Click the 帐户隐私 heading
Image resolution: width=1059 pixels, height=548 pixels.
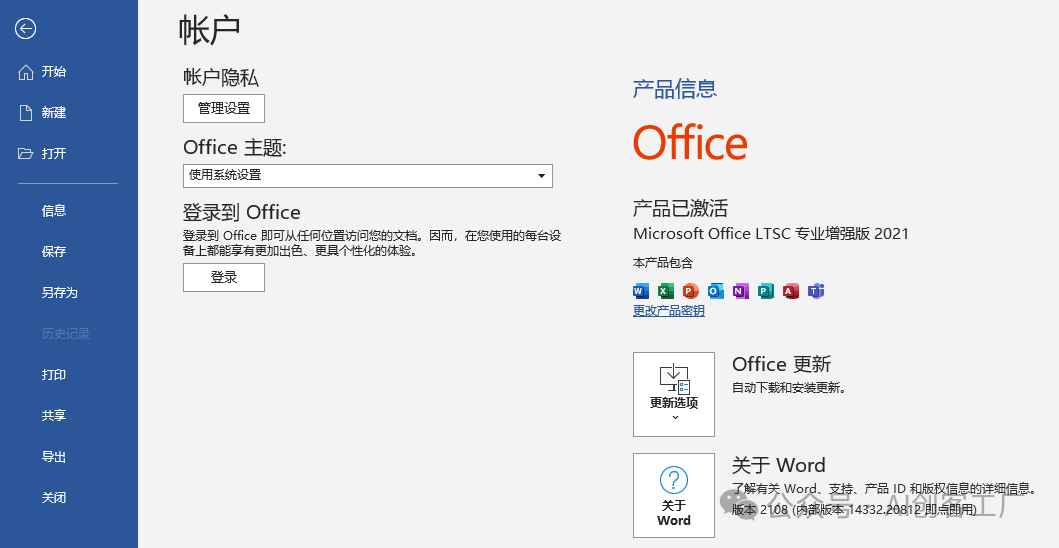(221, 78)
